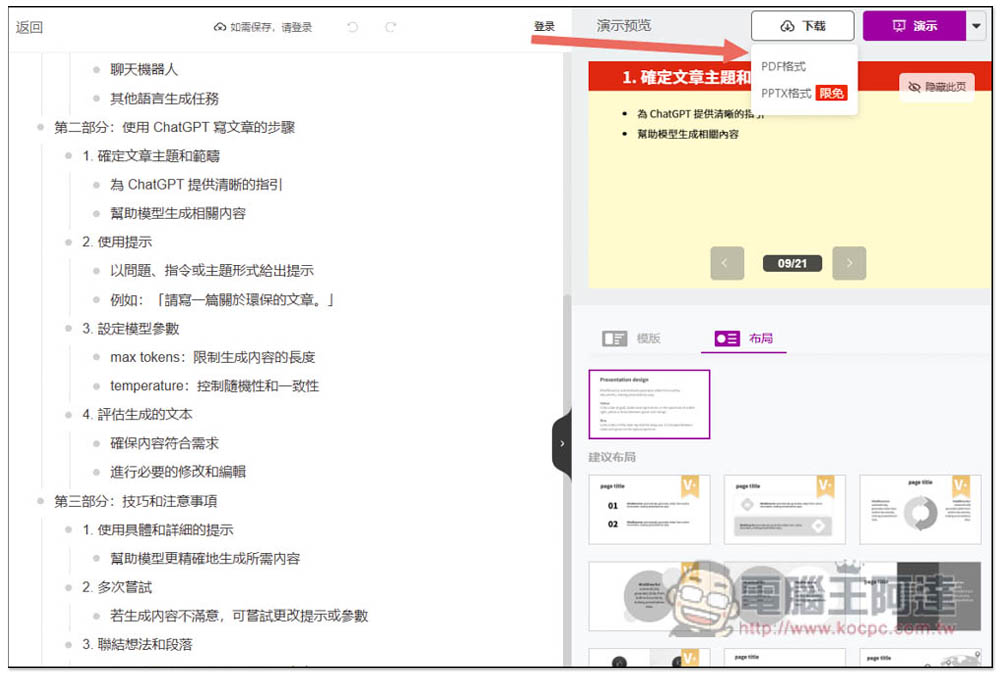
Task: Switch to the 布局 layout tab
Action: [x=744, y=338]
